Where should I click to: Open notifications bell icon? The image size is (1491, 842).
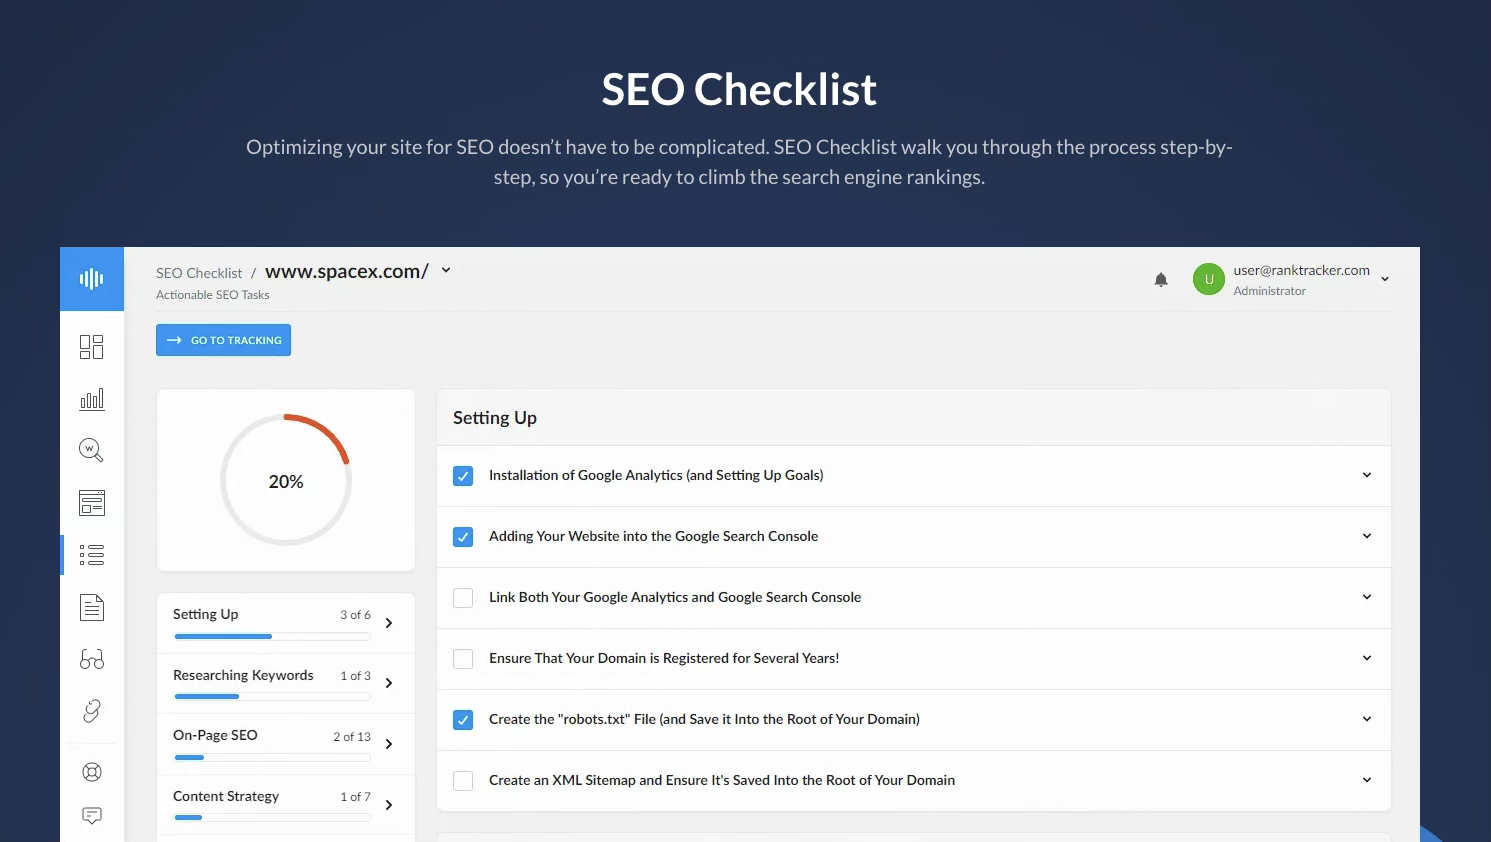[1161, 280]
